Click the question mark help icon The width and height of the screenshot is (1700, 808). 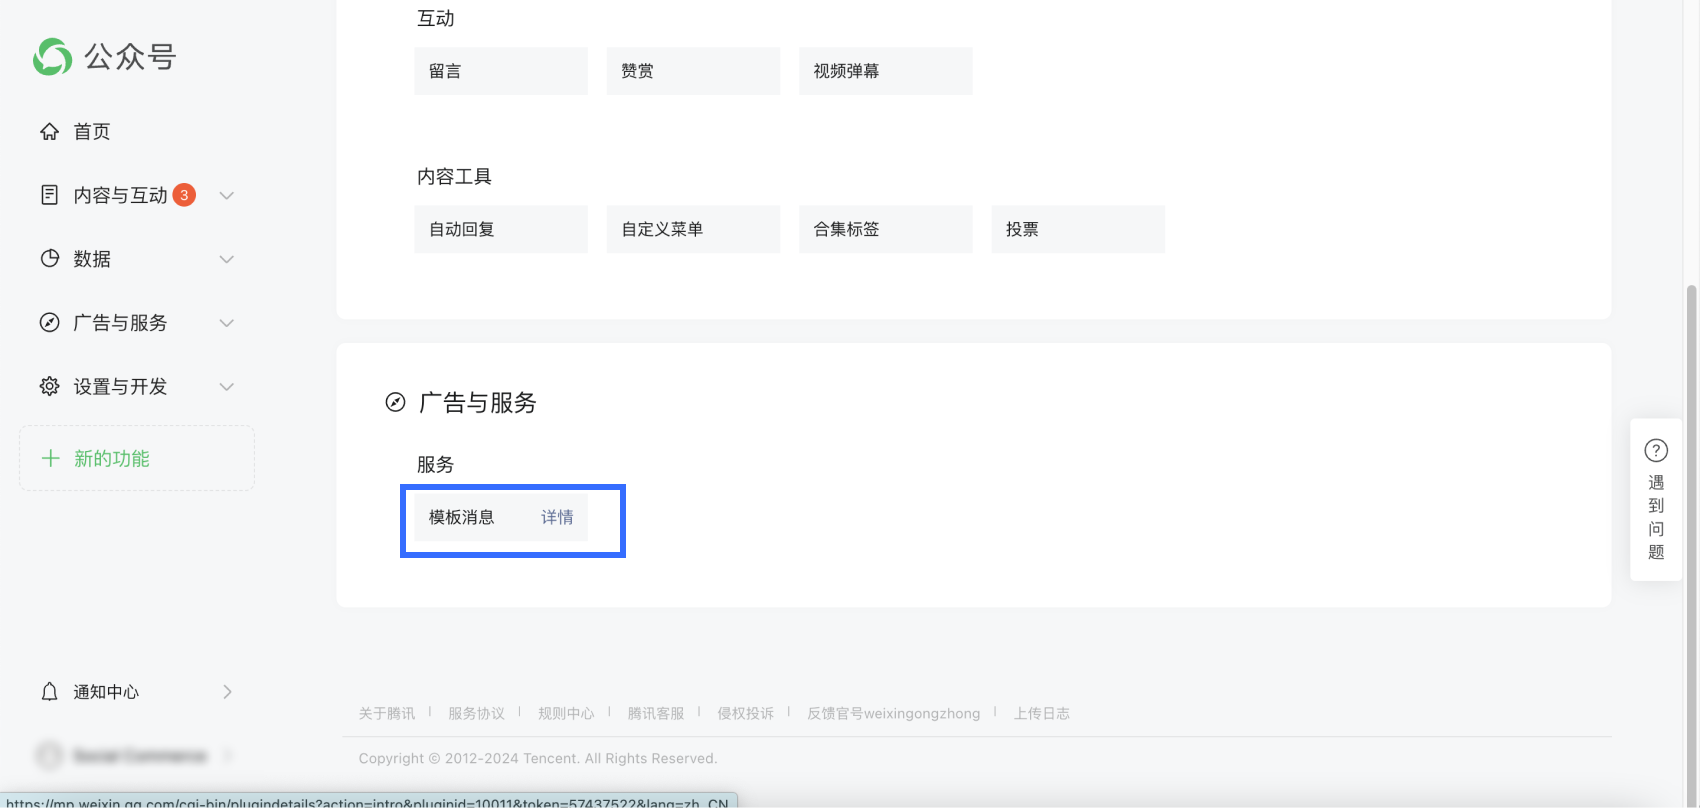[1656, 450]
